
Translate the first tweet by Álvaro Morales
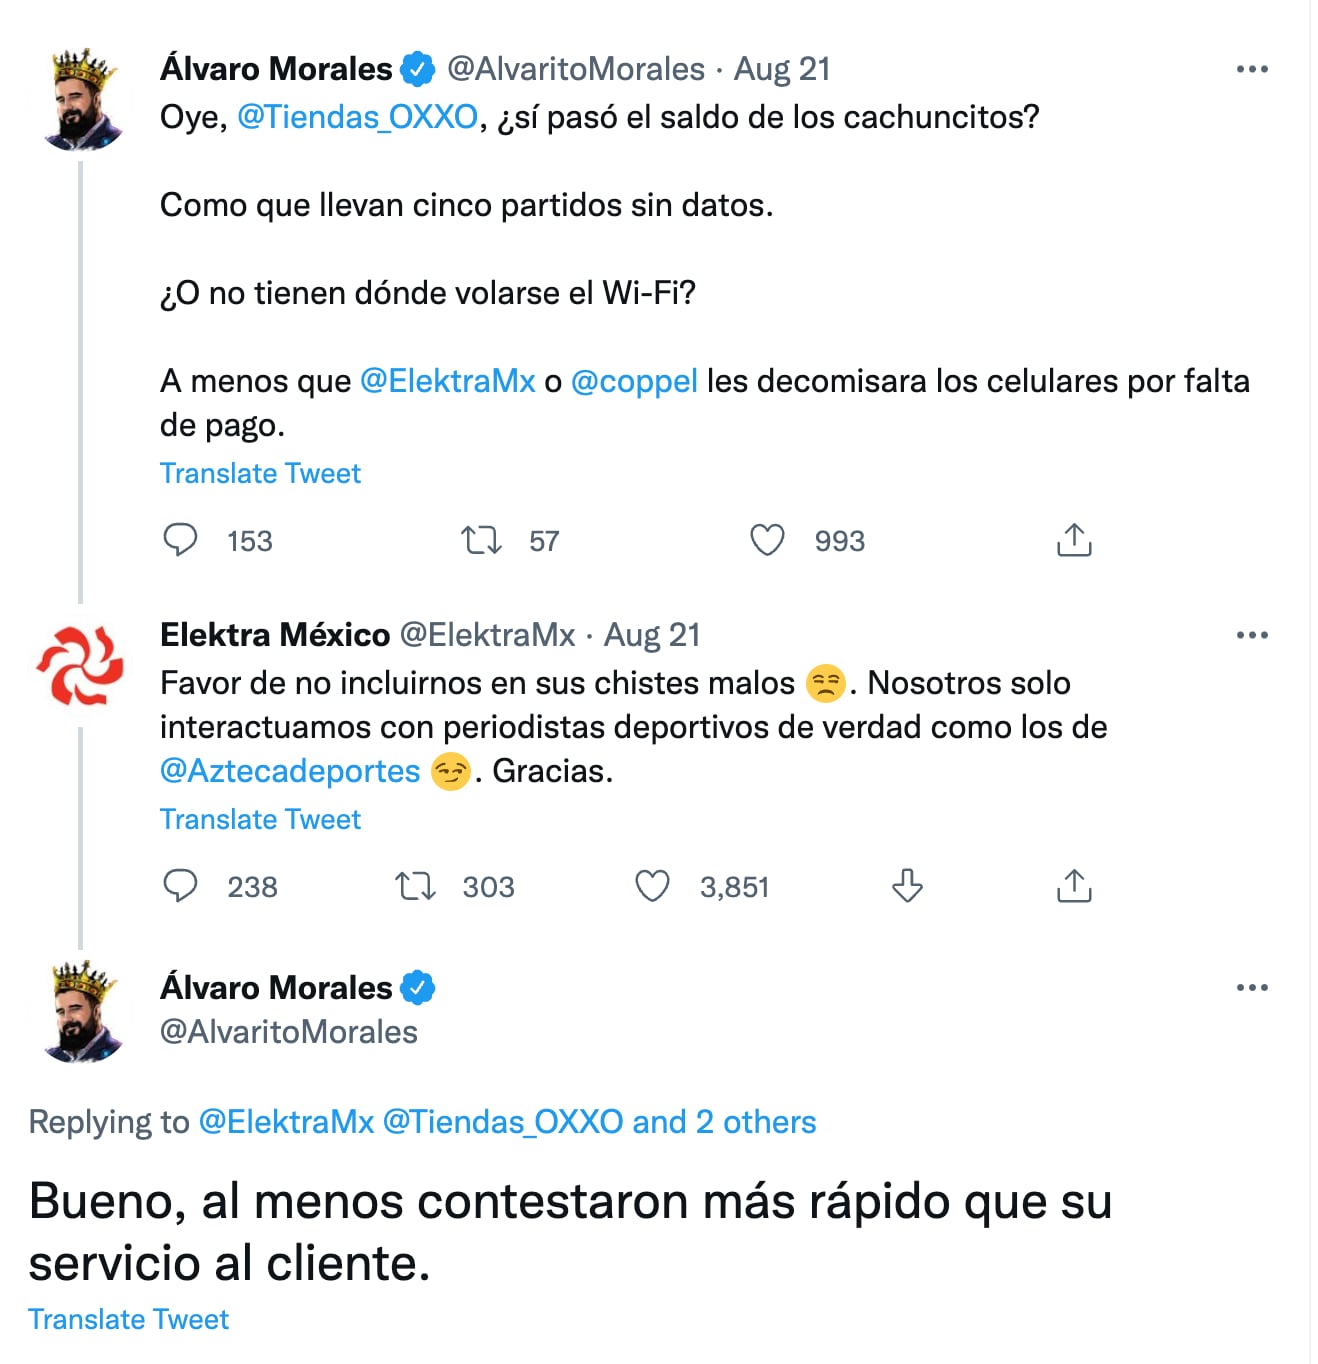click(260, 473)
